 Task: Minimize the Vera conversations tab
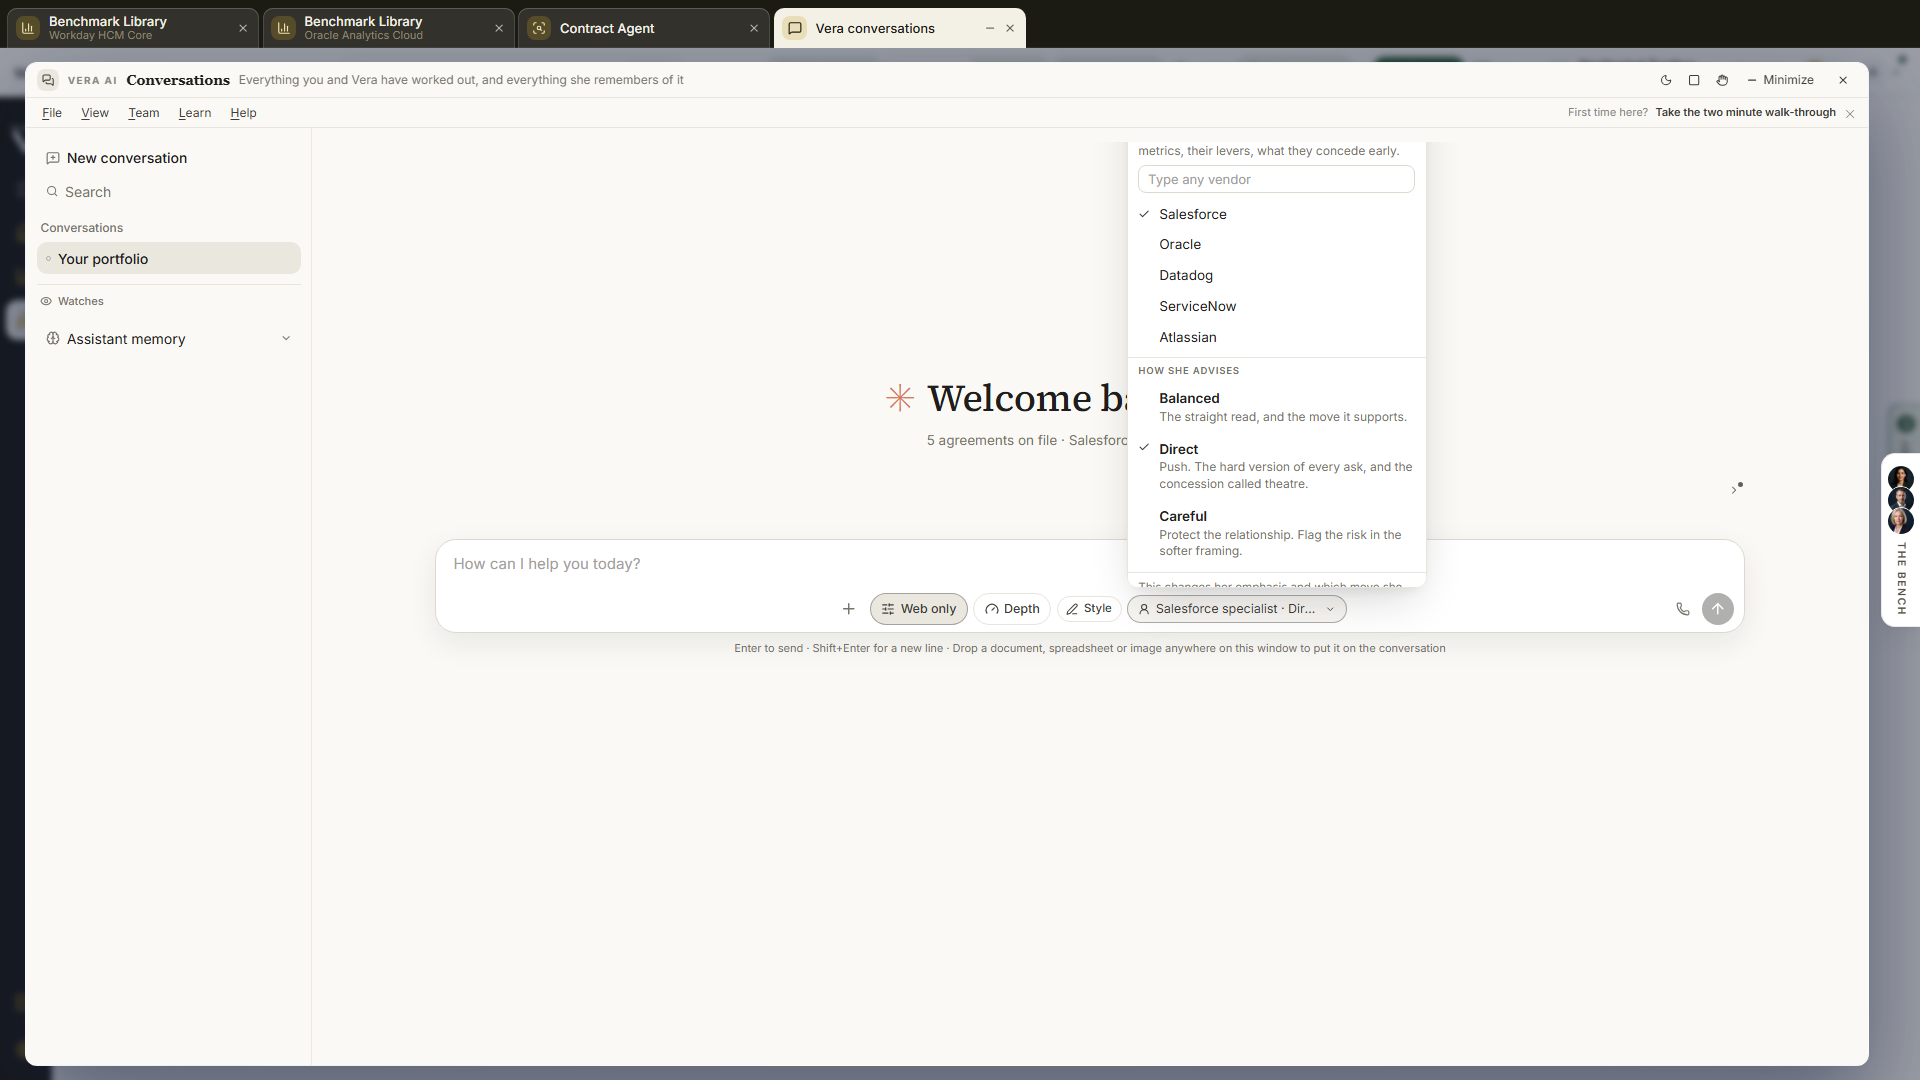click(x=990, y=28)
